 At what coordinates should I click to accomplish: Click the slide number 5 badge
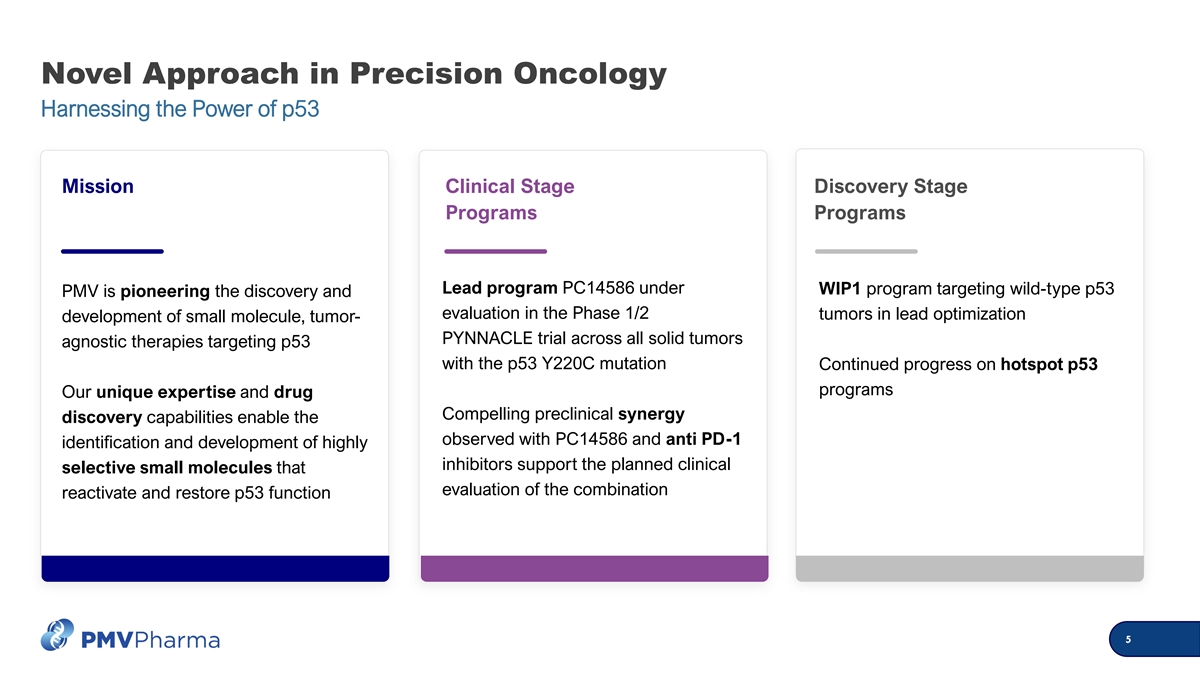coord(1155,640)
